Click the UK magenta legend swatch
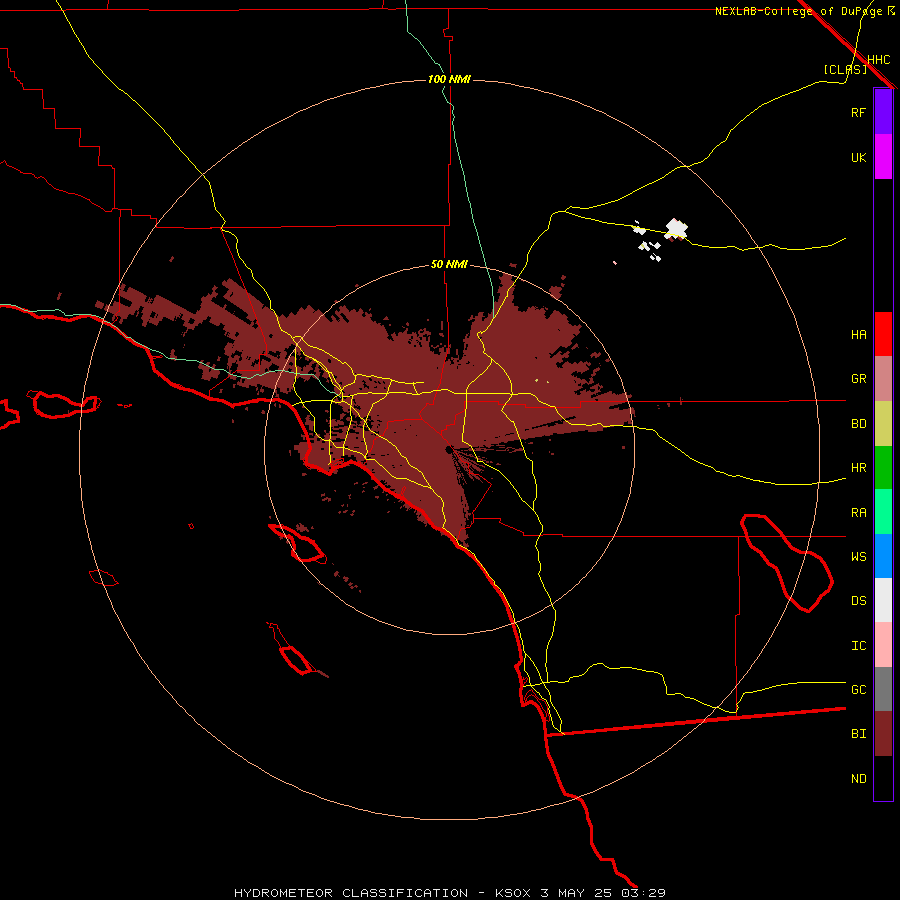 point(883,157)
